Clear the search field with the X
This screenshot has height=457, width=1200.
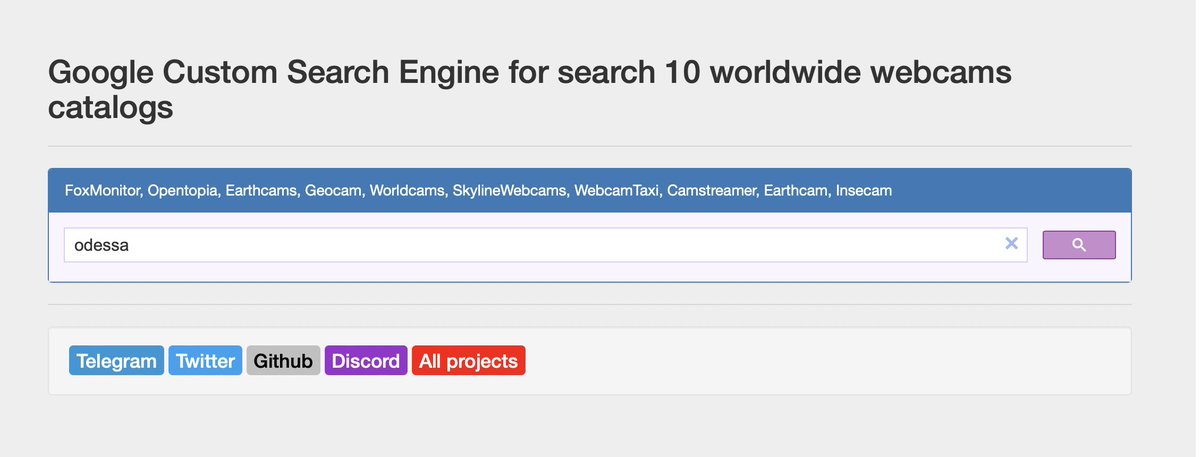[1011, 243]
